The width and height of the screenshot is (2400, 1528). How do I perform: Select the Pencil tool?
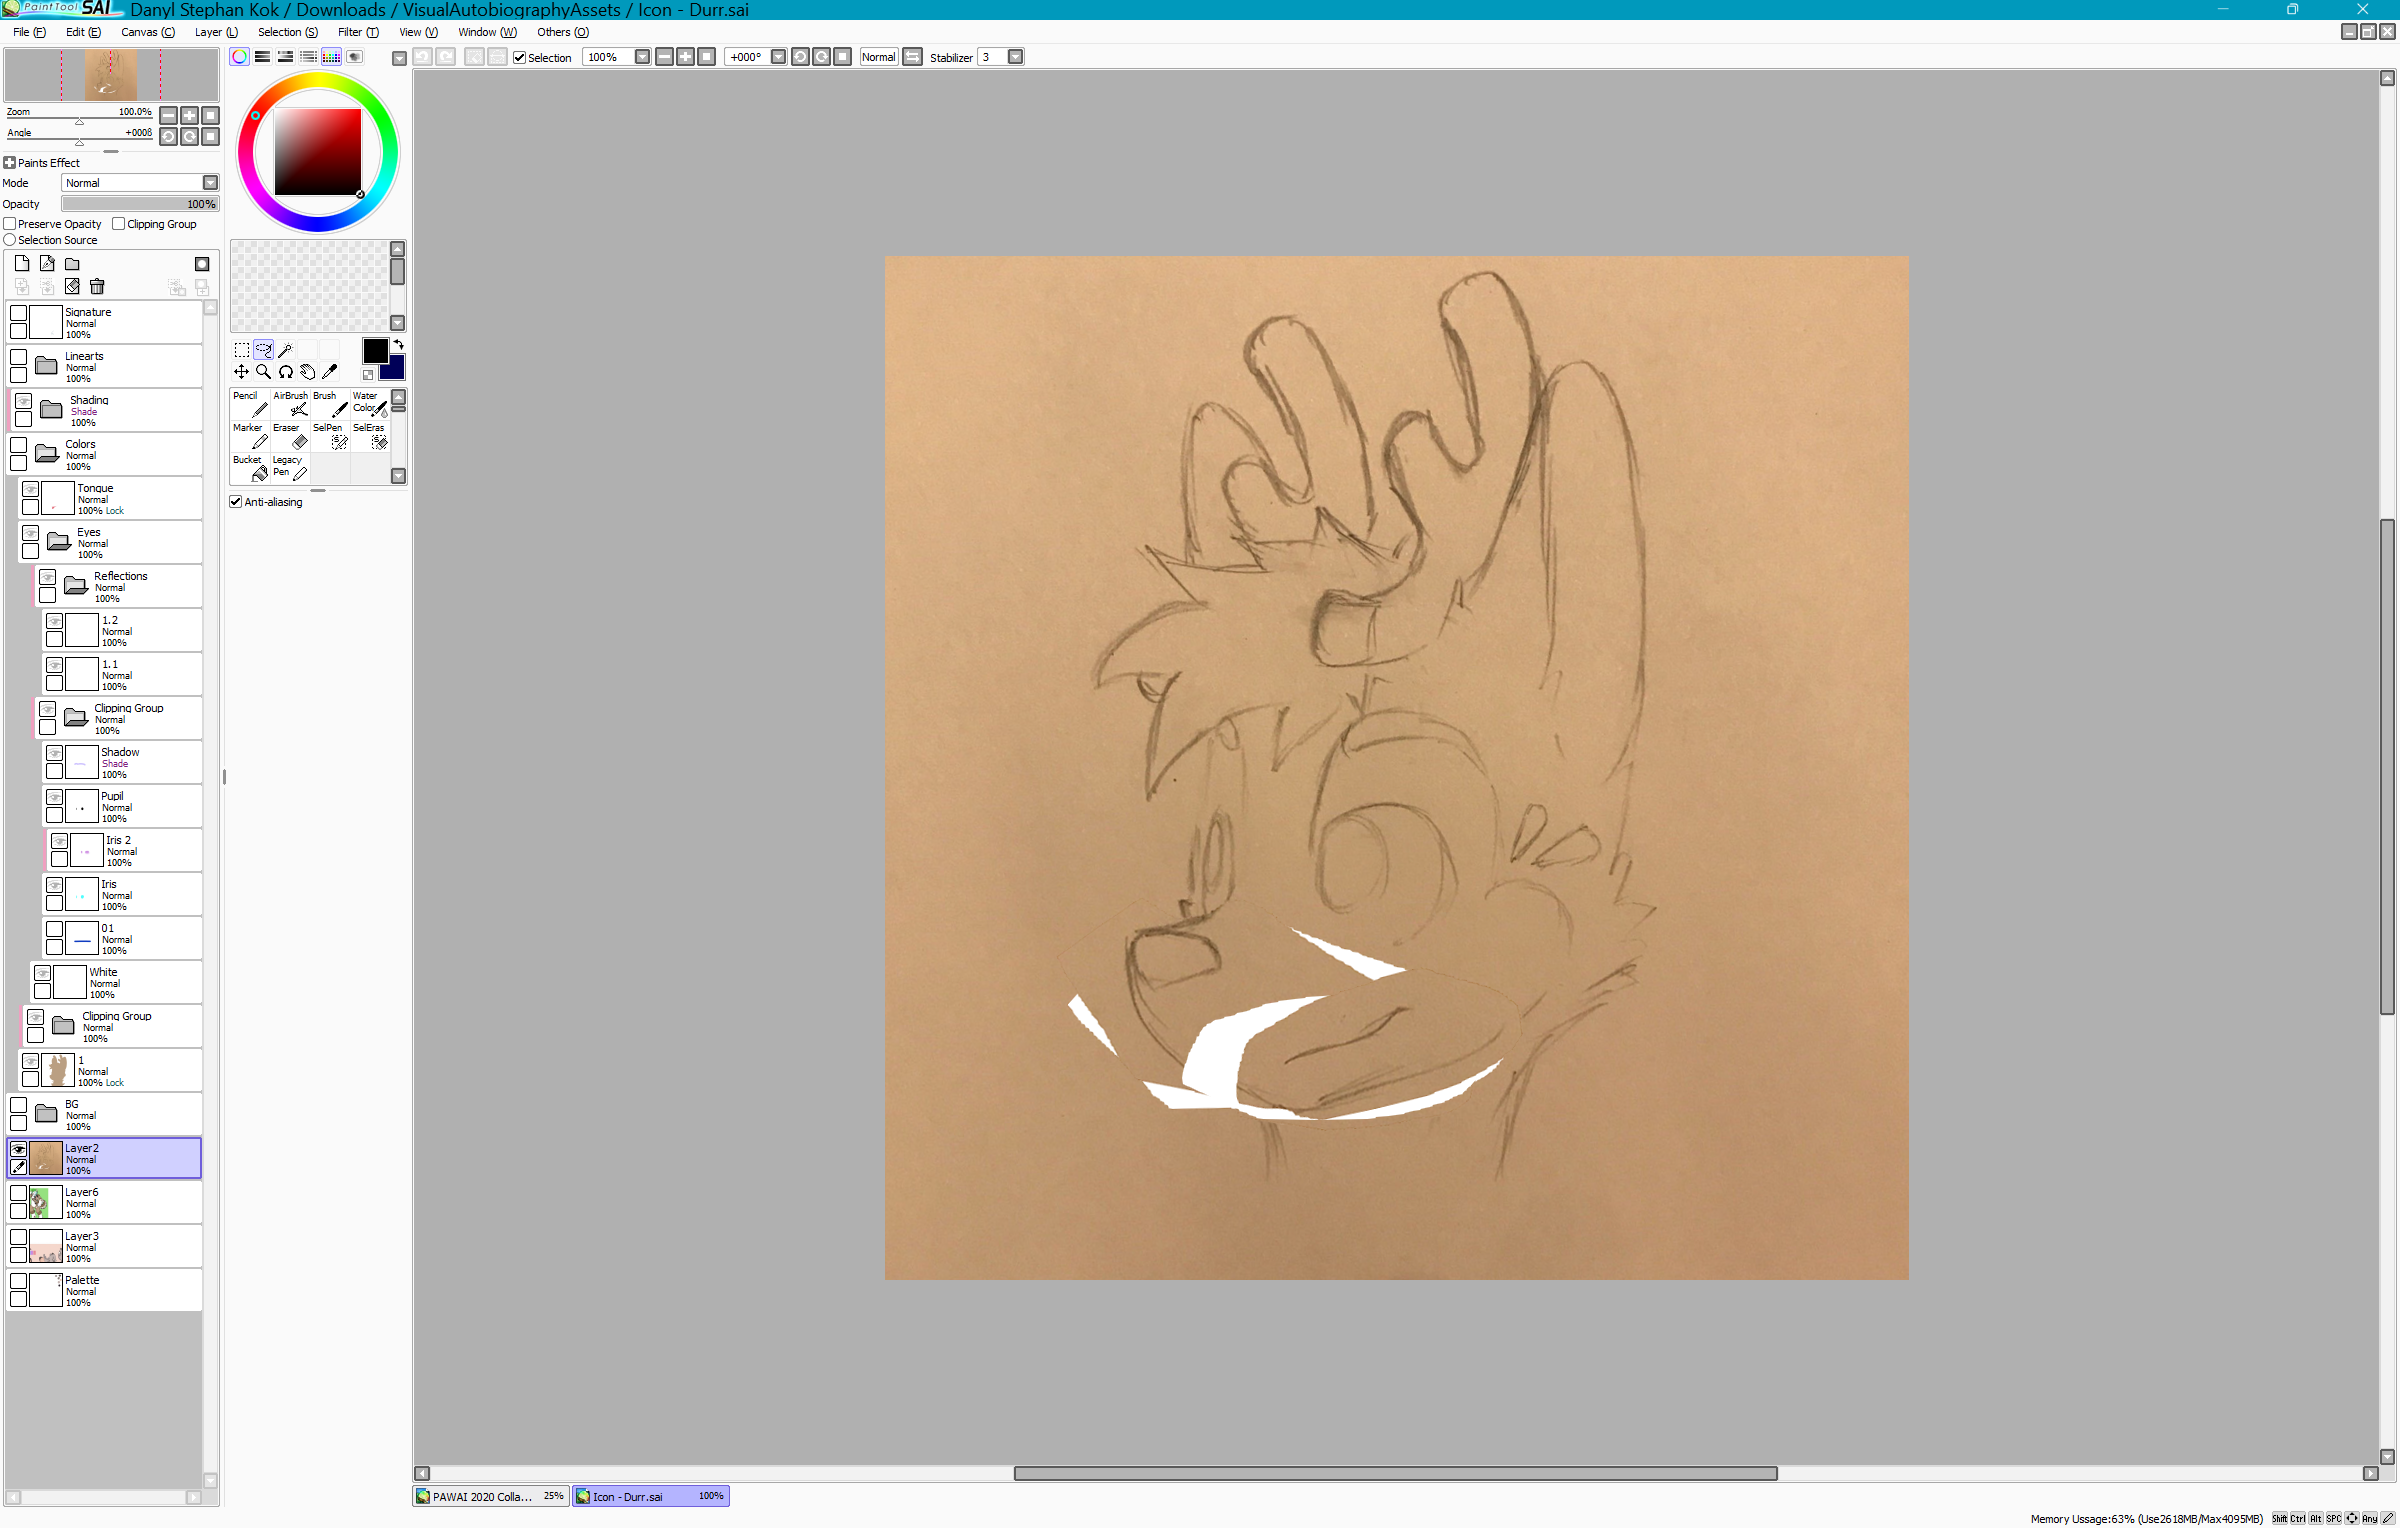tap(250, 404)
